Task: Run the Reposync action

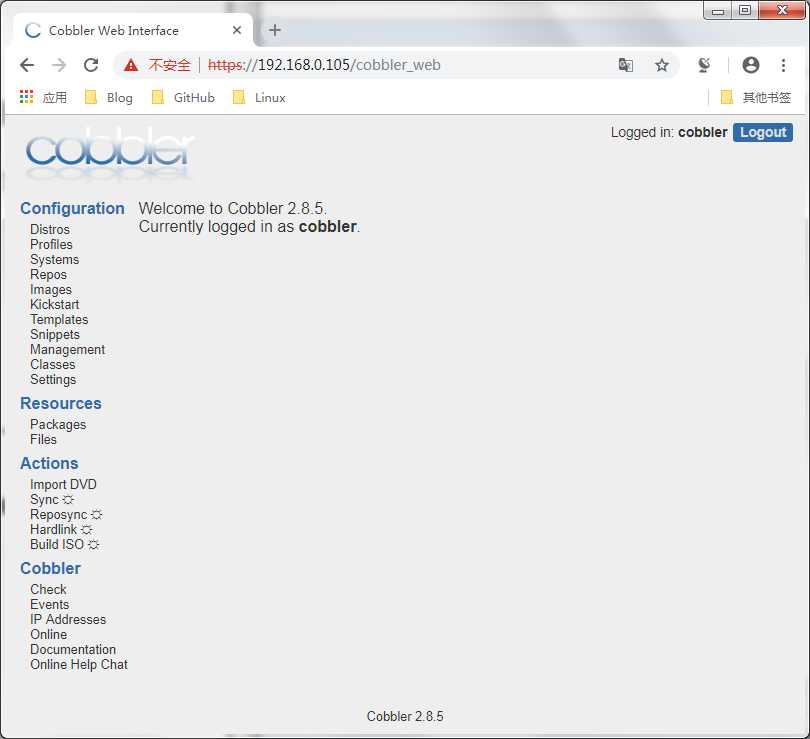Action: point(66,514)
